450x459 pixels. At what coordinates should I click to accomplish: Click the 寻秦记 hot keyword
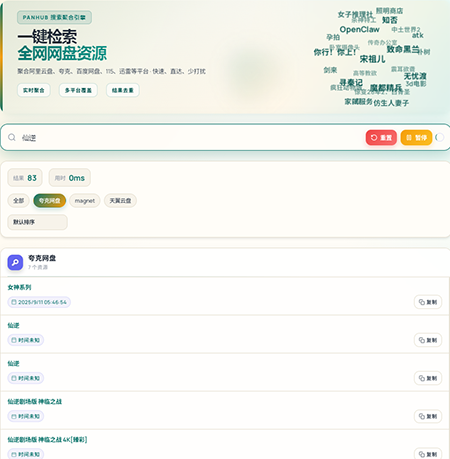(351, 82)
